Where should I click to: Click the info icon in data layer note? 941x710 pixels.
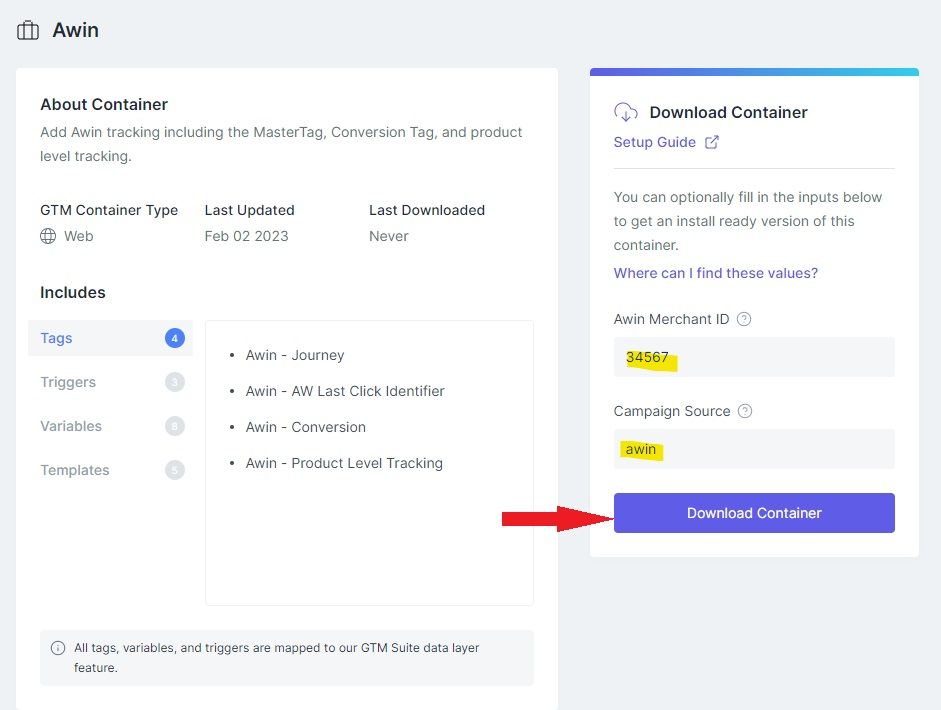coord(58,648)
